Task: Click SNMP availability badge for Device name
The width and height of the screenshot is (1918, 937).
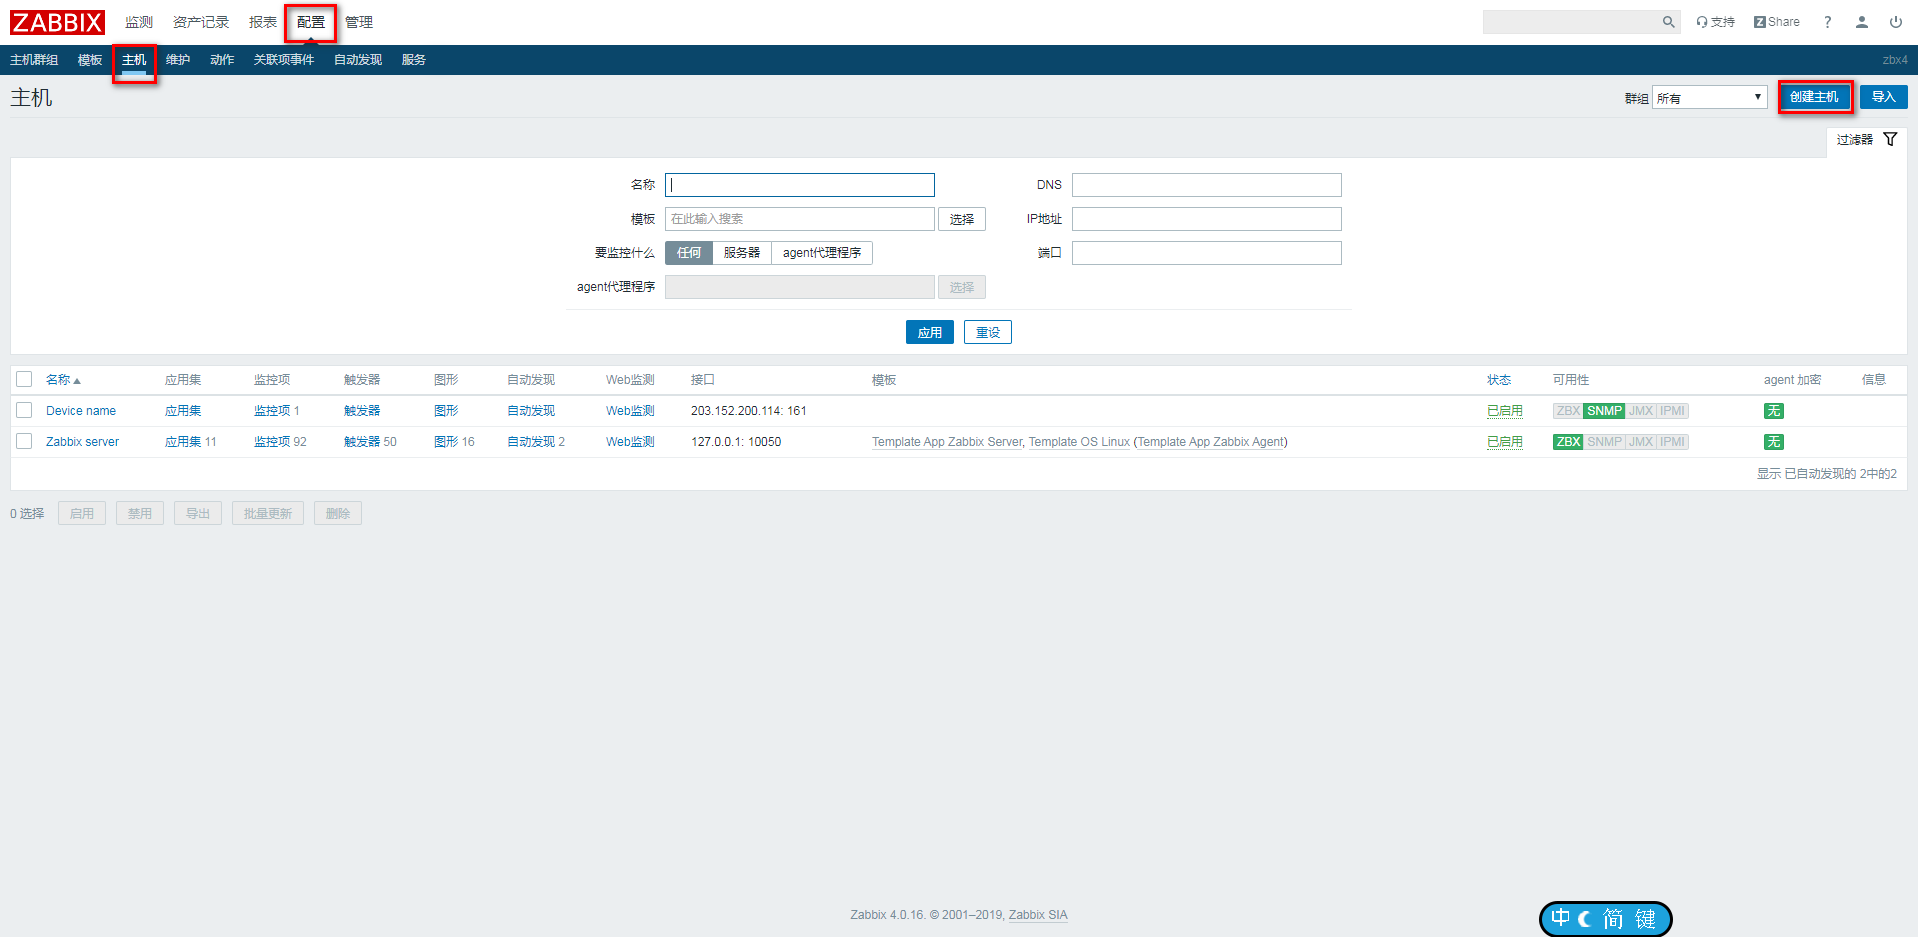Action: (x=1604, y=411)
